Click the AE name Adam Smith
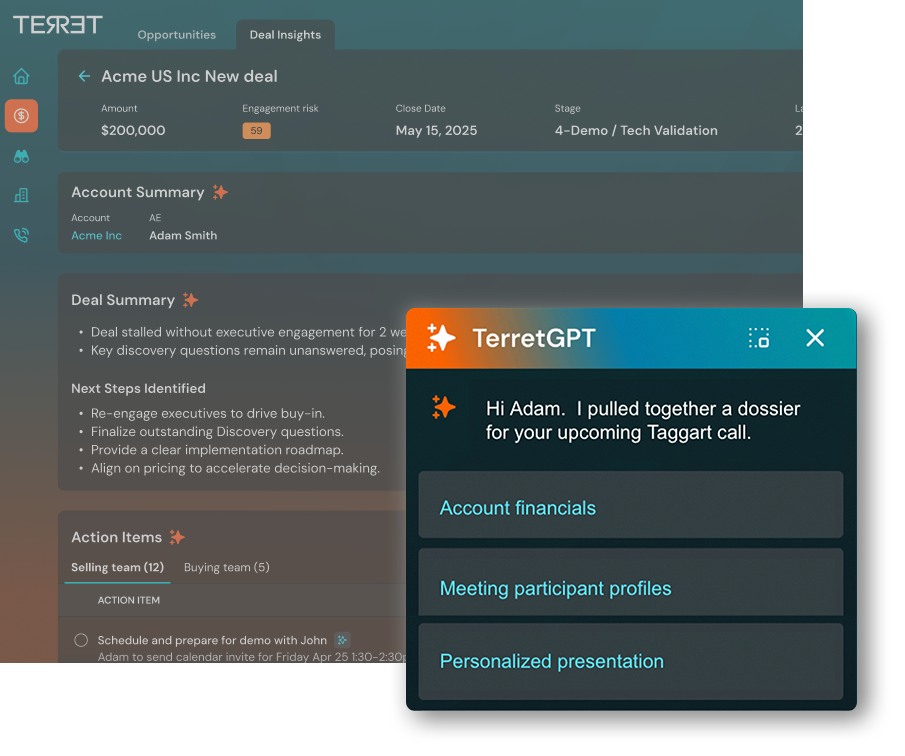Screen dimensions: 905x756 click(183, 235)
